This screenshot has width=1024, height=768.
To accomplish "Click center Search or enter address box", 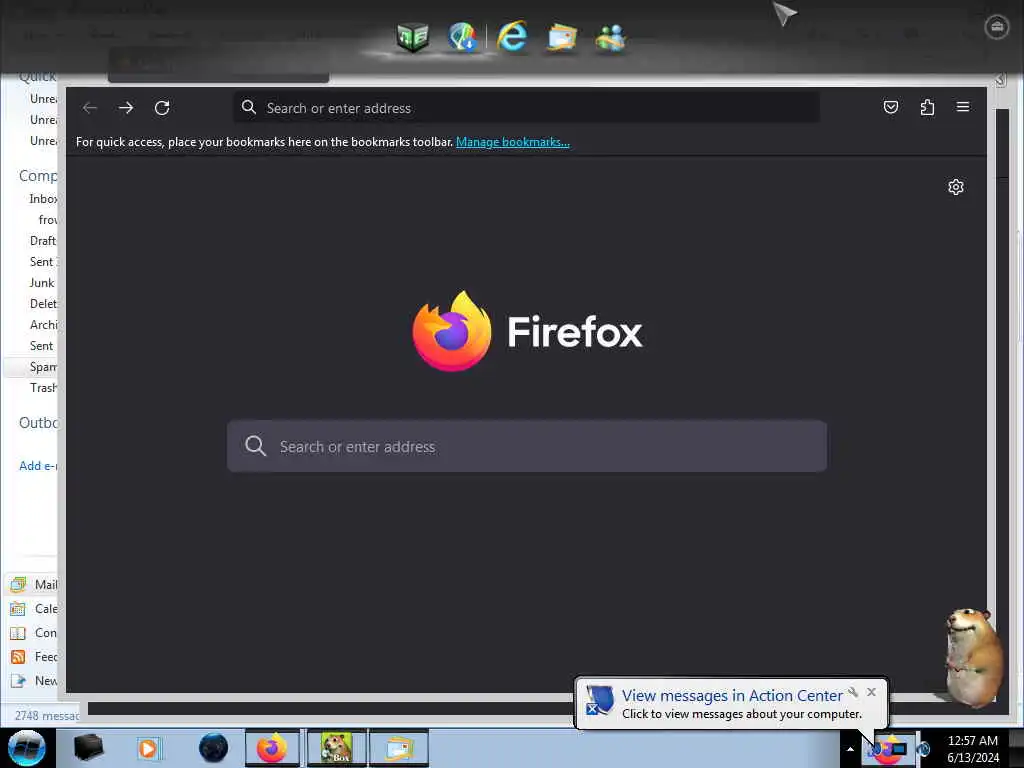I will (x=527, y=446).
